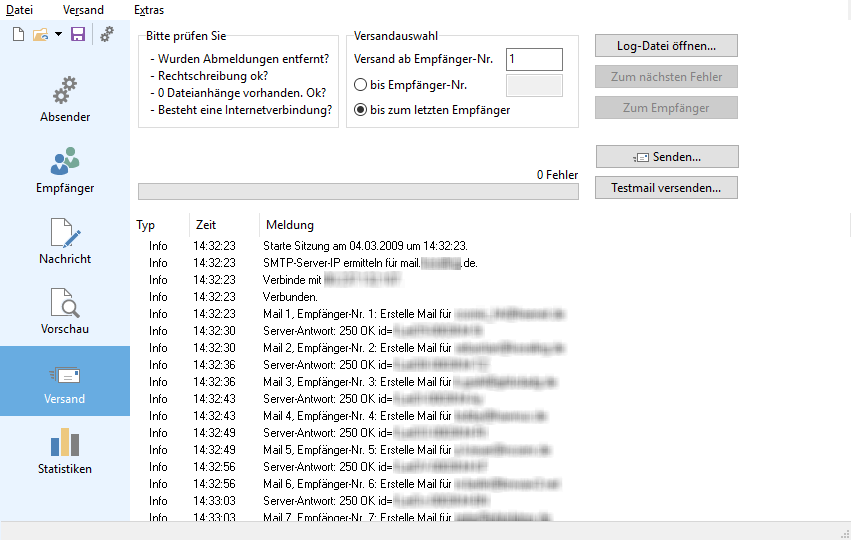Click the 'Senden...' button
851x540 pixels.
(x=667, y=157)
